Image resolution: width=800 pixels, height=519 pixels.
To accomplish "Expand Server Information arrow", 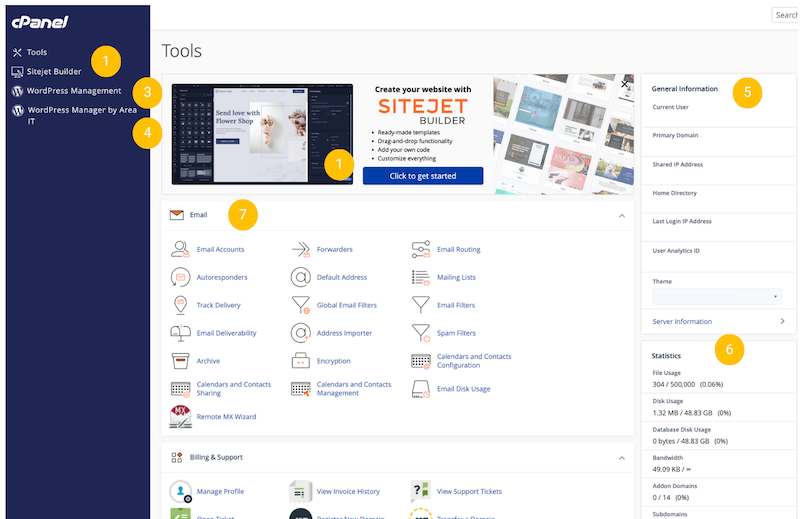I will [x=781, y=321].
